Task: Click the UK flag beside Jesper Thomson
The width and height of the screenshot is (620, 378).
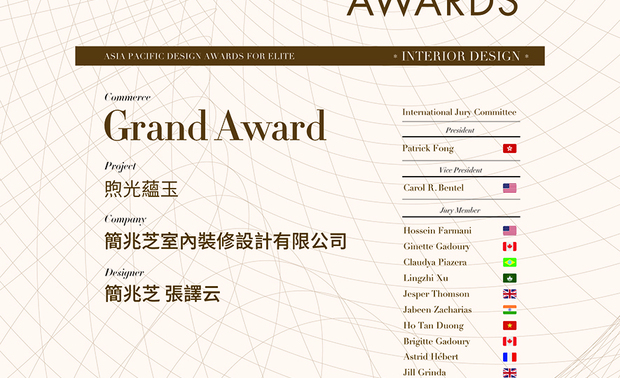Action: point(509,294)
